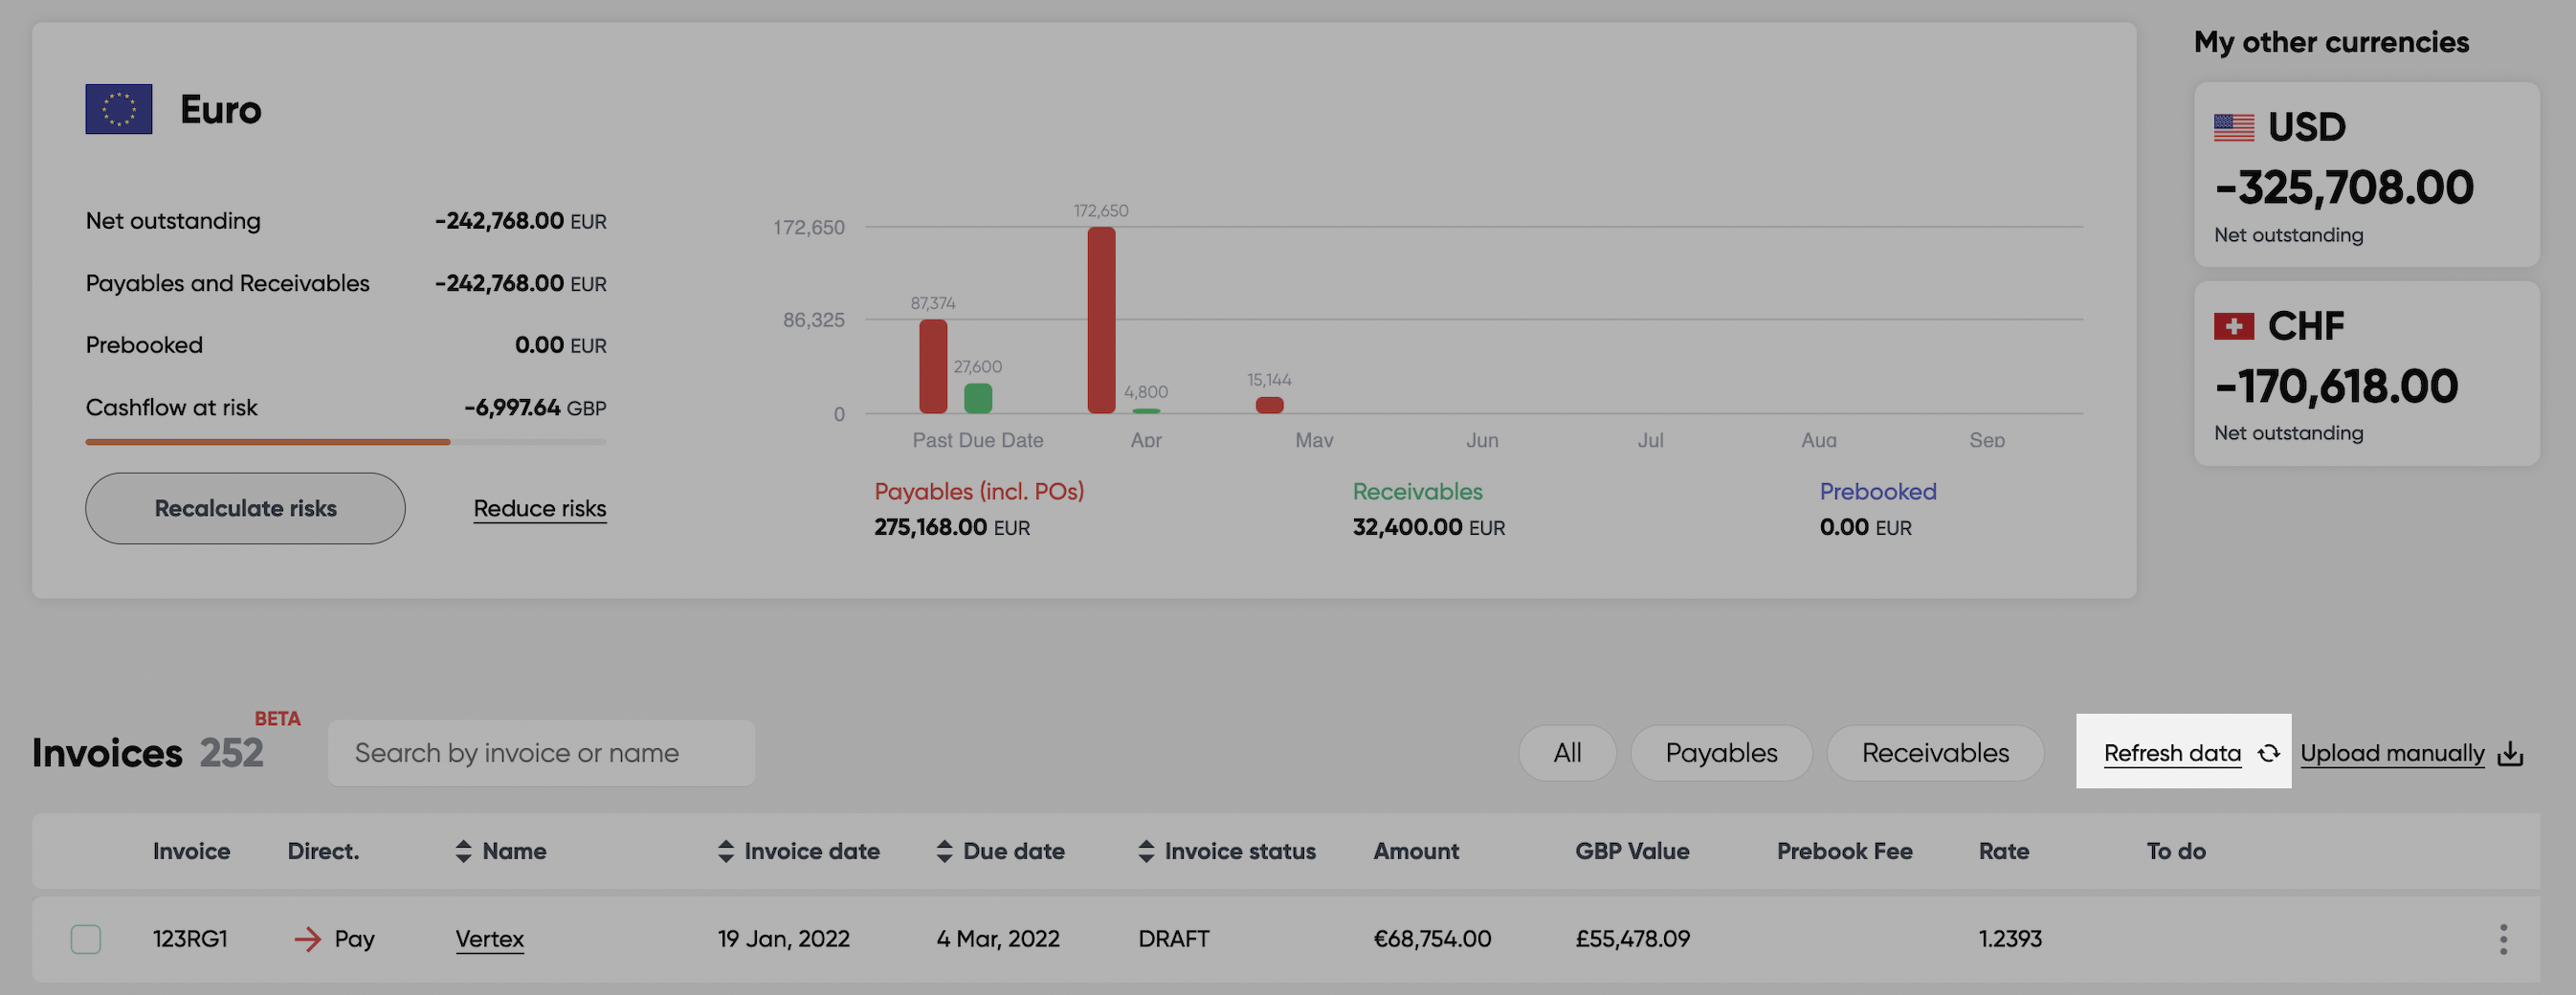Click the red Pay arrow icon on invoice 123RG1

click(306, 939)
